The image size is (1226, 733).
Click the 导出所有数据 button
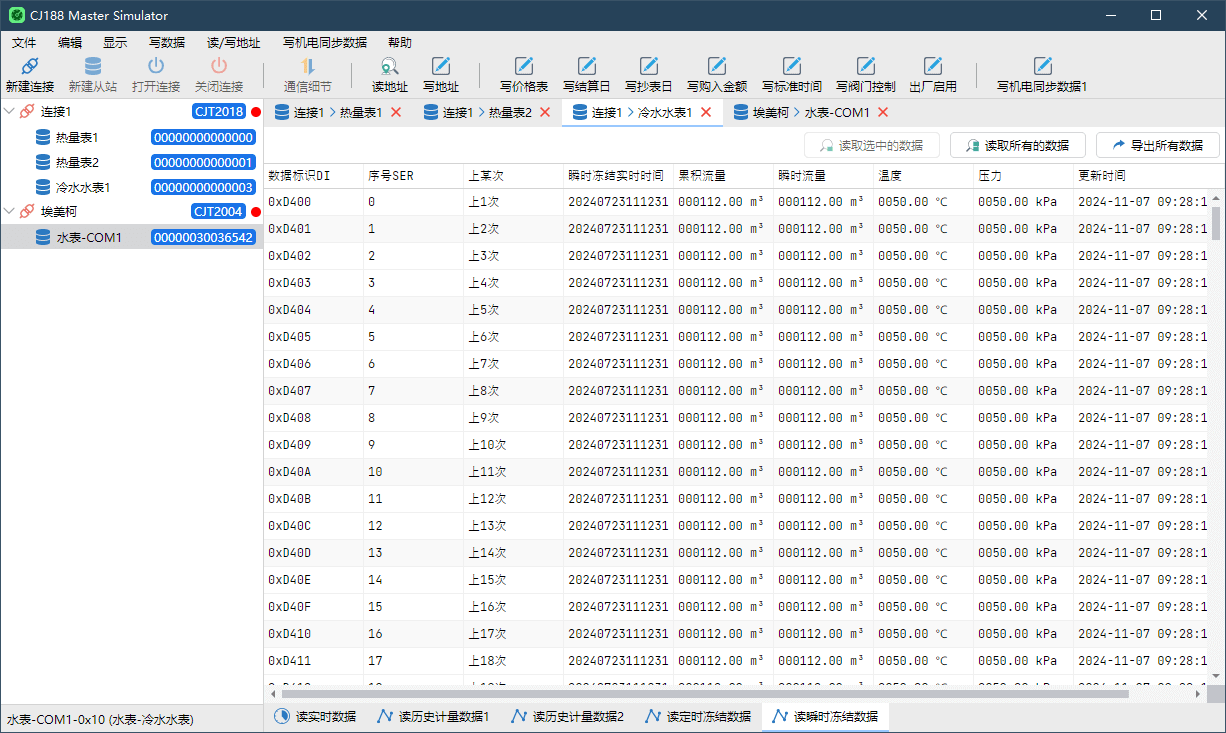point(1157,145)
